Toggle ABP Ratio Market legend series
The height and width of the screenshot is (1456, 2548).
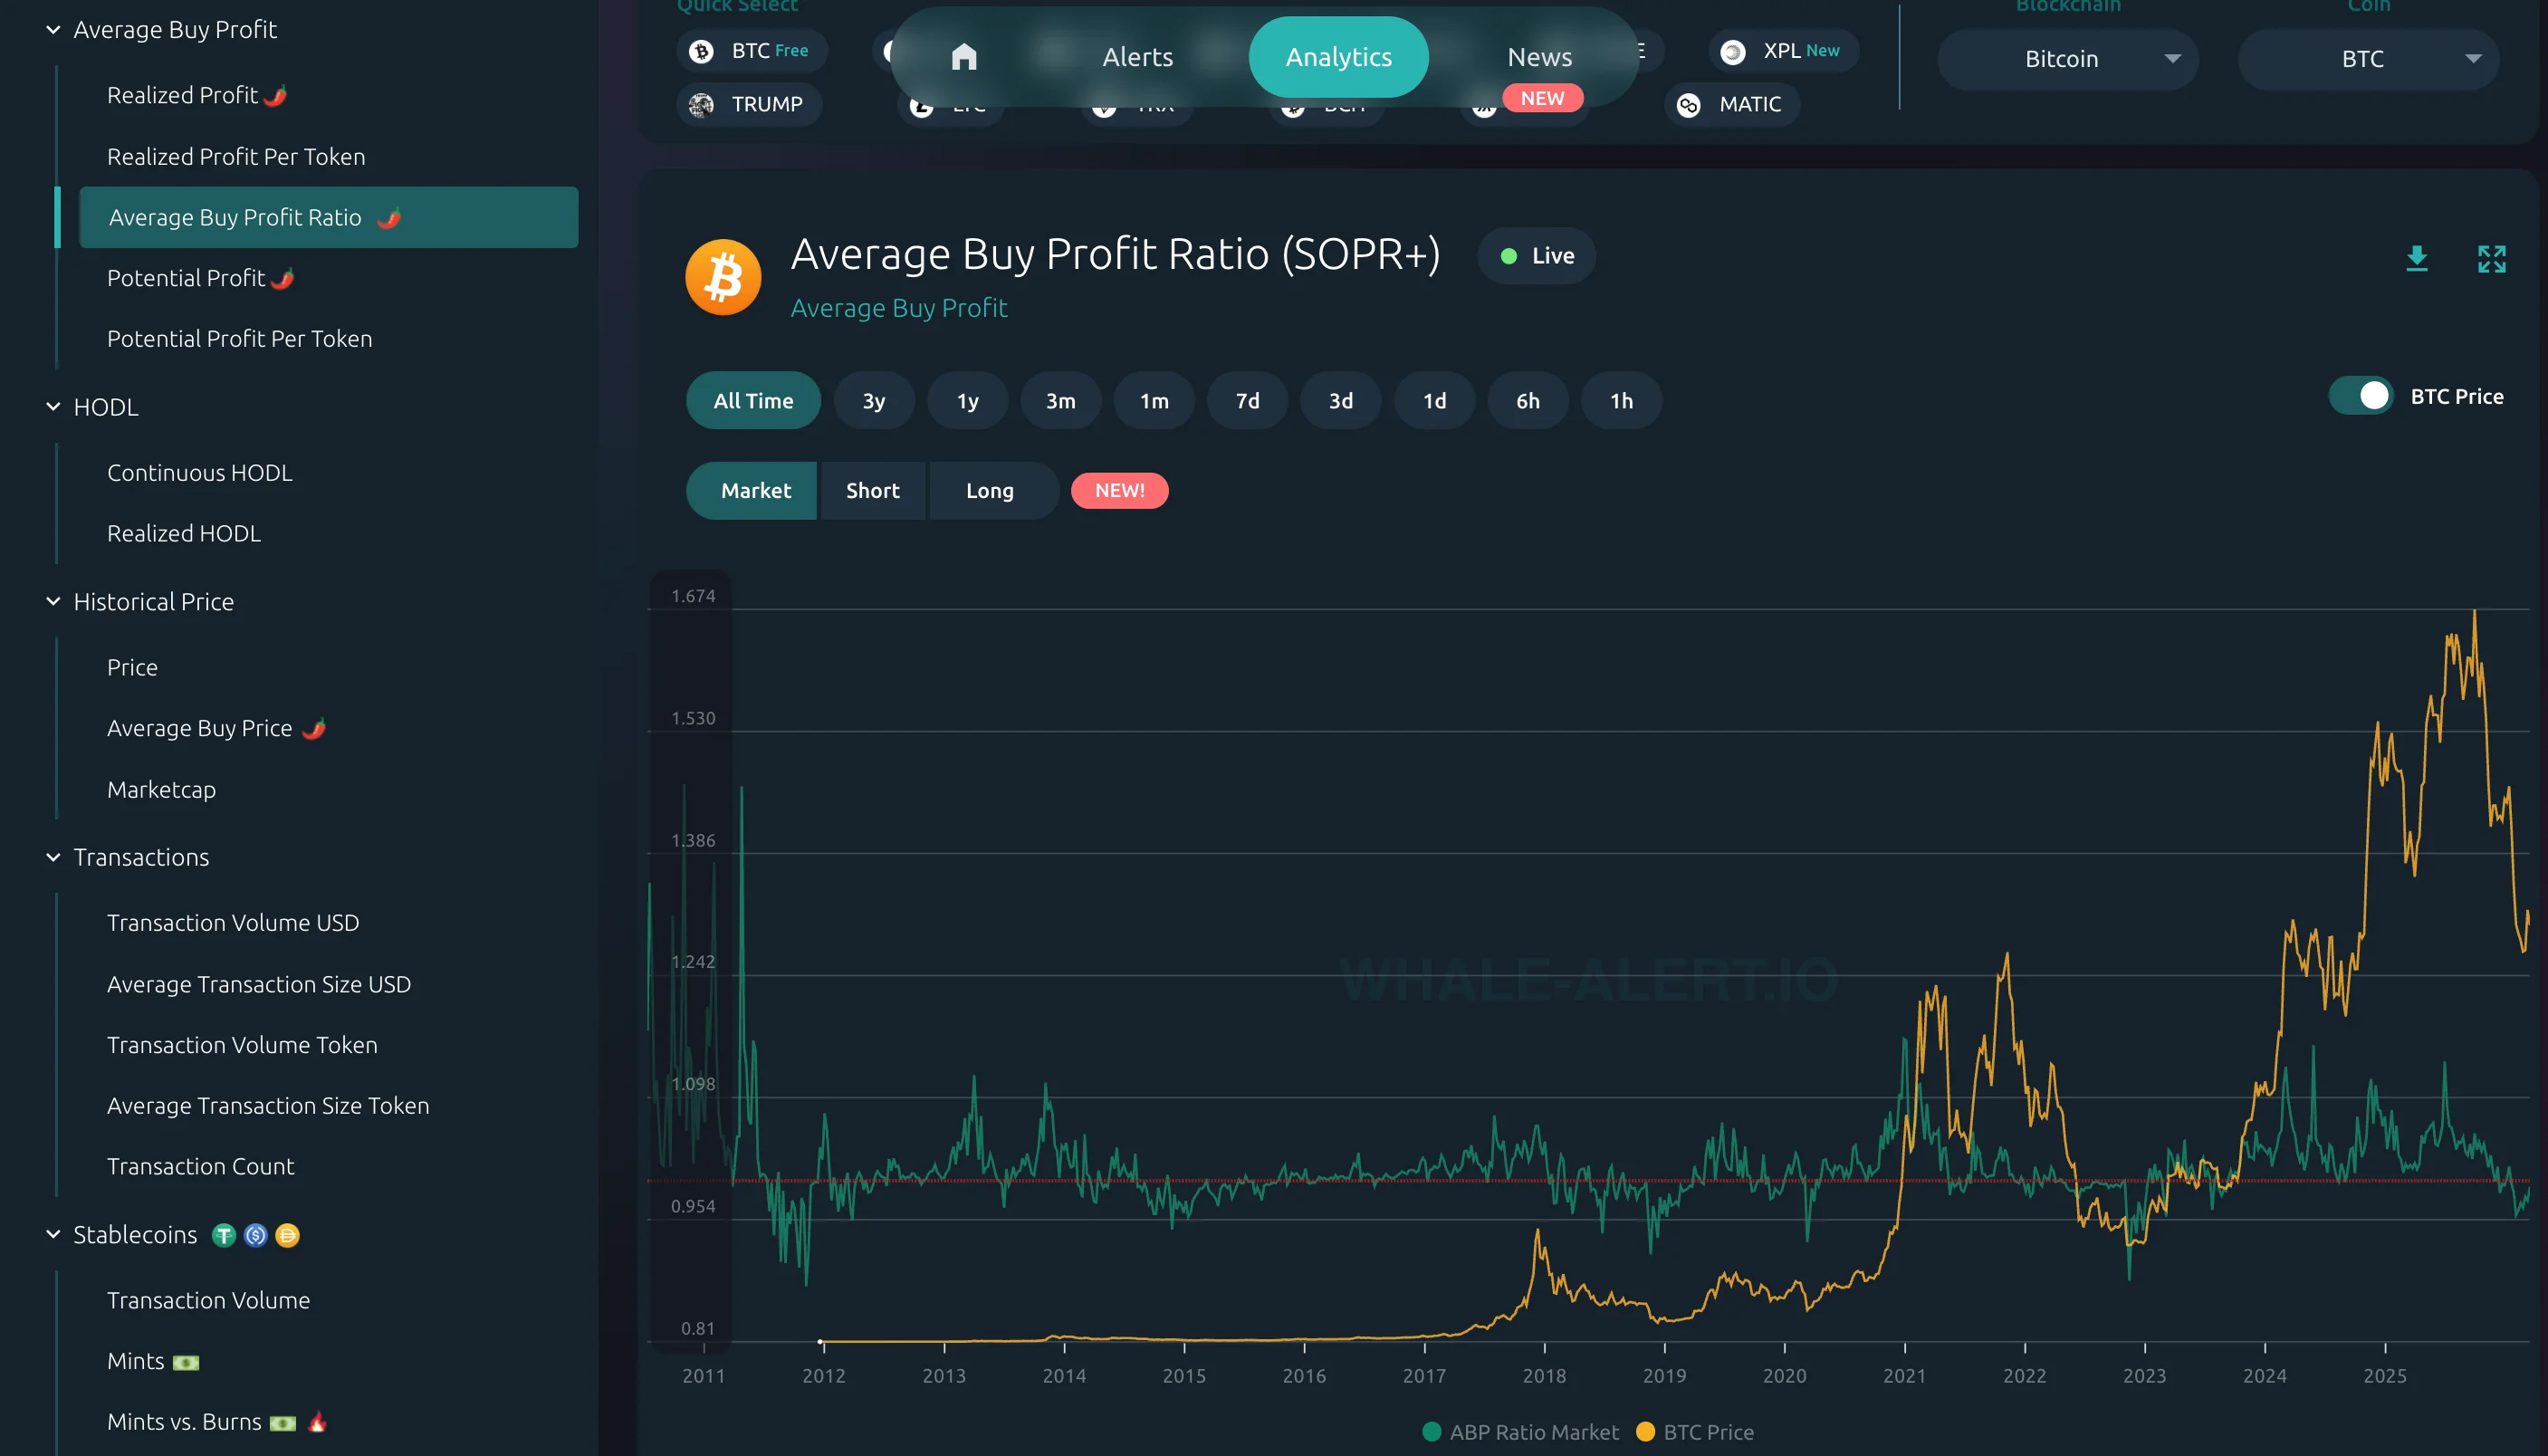(1520, 1432)
